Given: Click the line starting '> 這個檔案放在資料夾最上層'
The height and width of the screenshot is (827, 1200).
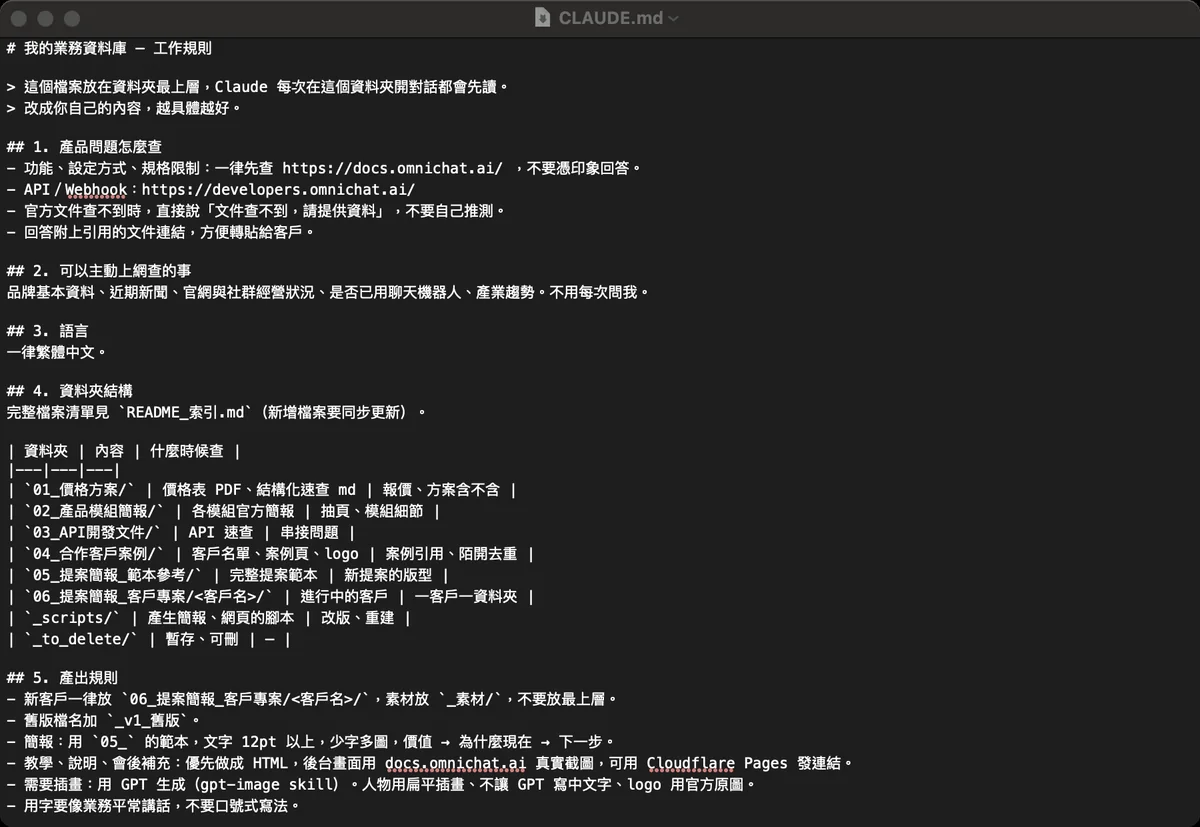Looking at the screenshot, I should click(x=258, y=87).
